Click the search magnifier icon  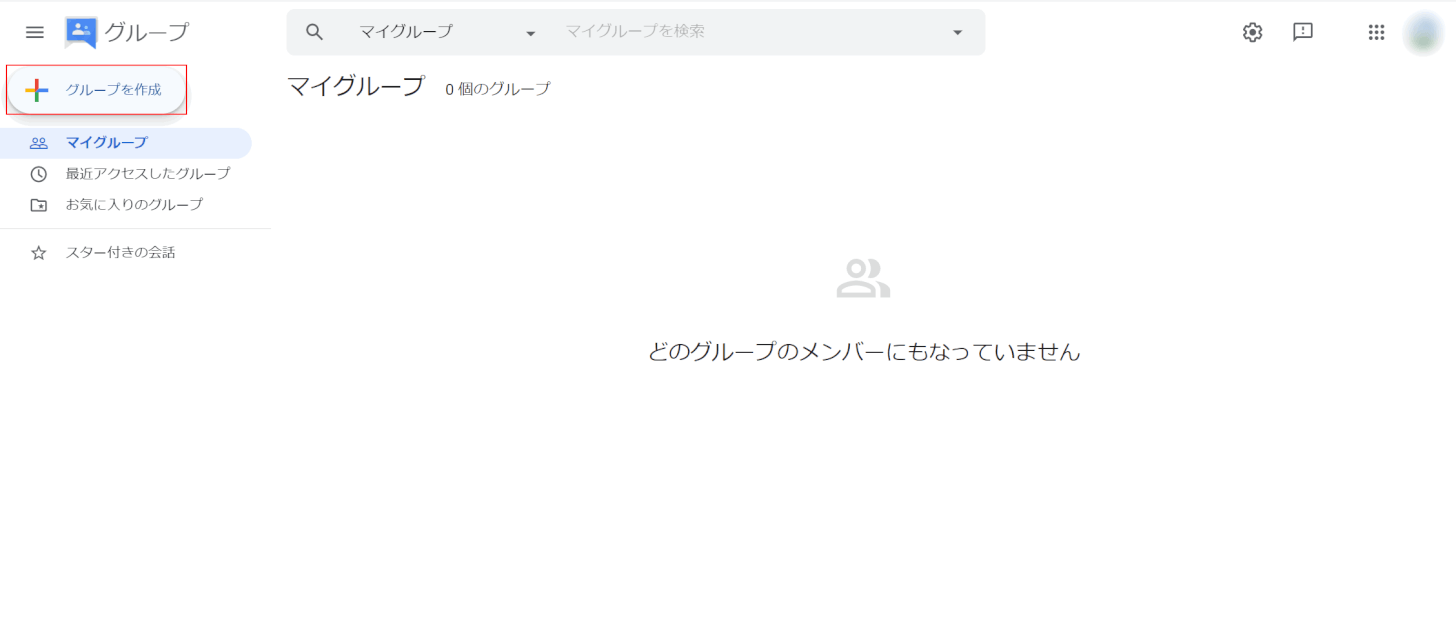coord(315,32)
